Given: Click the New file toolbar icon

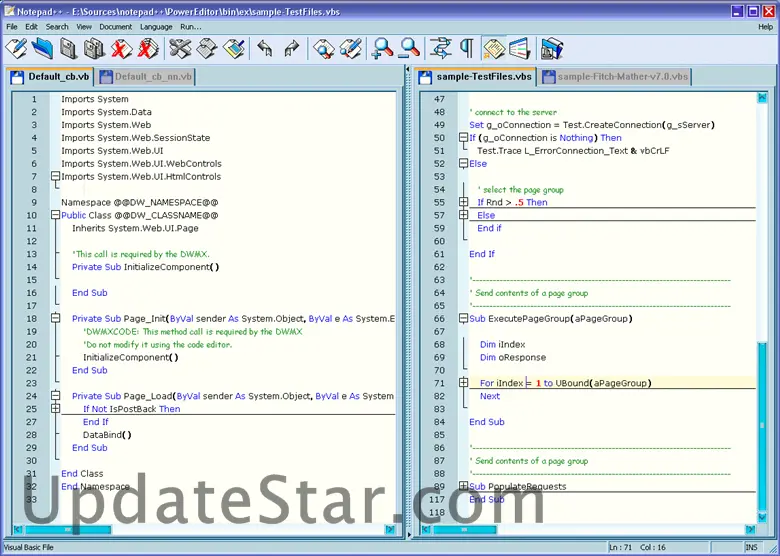Looking at the screenshot, I should [x=17, y=48].
